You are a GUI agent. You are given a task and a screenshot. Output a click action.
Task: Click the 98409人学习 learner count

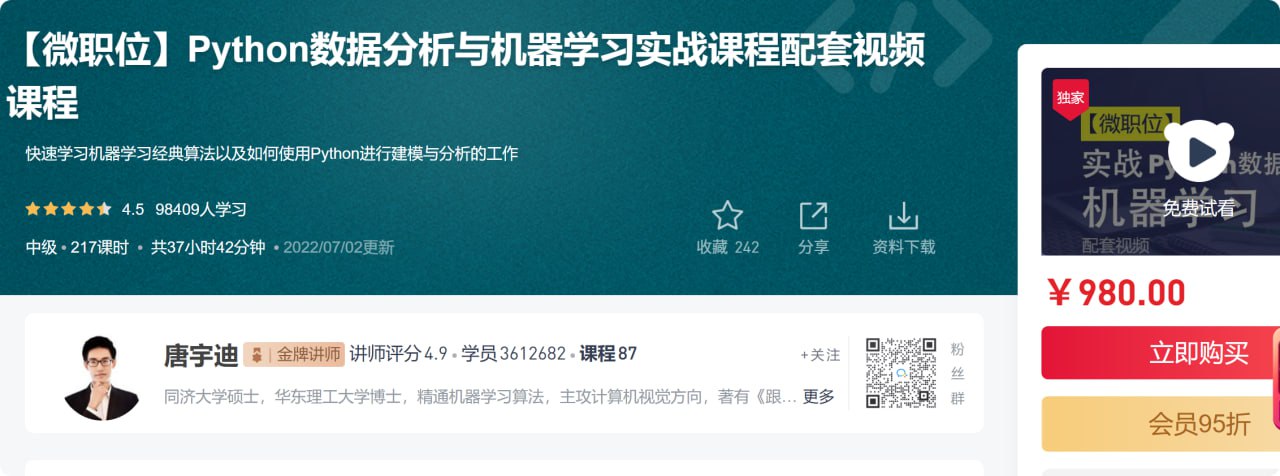pos(201,209)
